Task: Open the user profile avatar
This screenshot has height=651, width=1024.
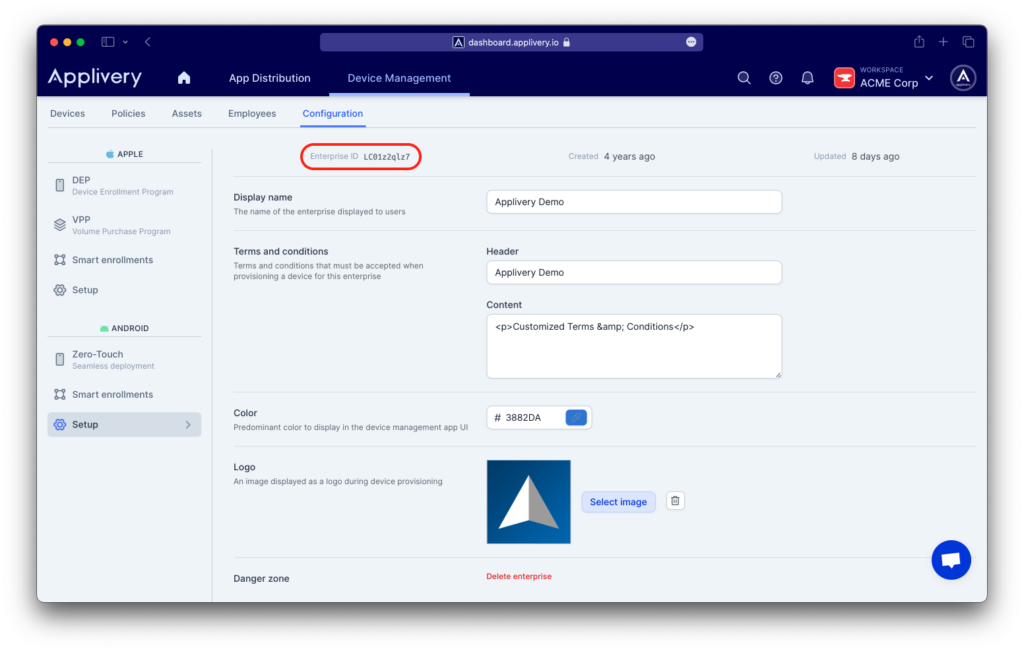Action: coord(963,78)
